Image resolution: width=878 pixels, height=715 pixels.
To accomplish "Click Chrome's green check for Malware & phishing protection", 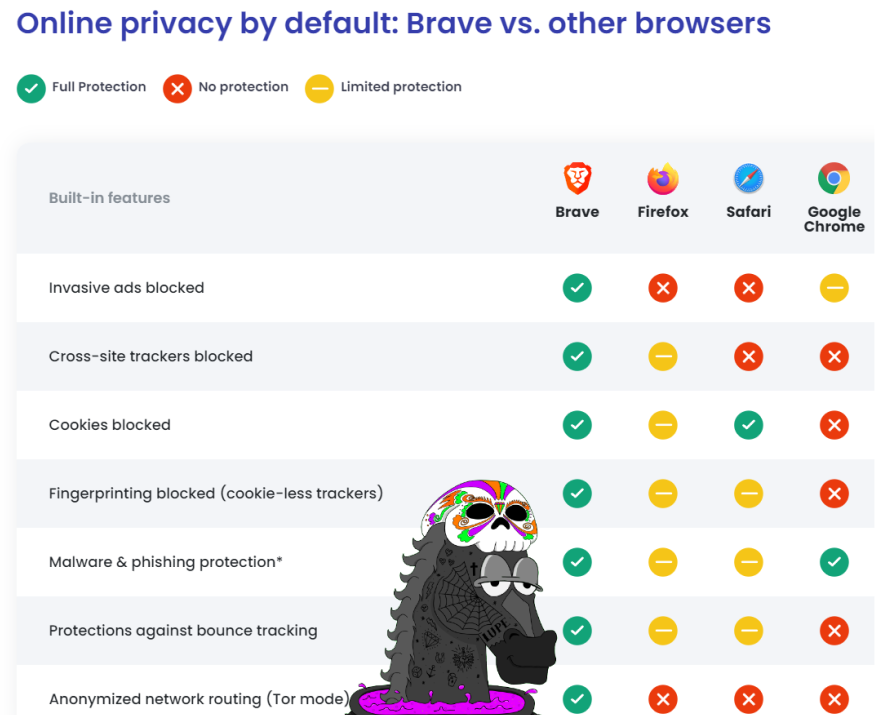I will tap(834, 562).
